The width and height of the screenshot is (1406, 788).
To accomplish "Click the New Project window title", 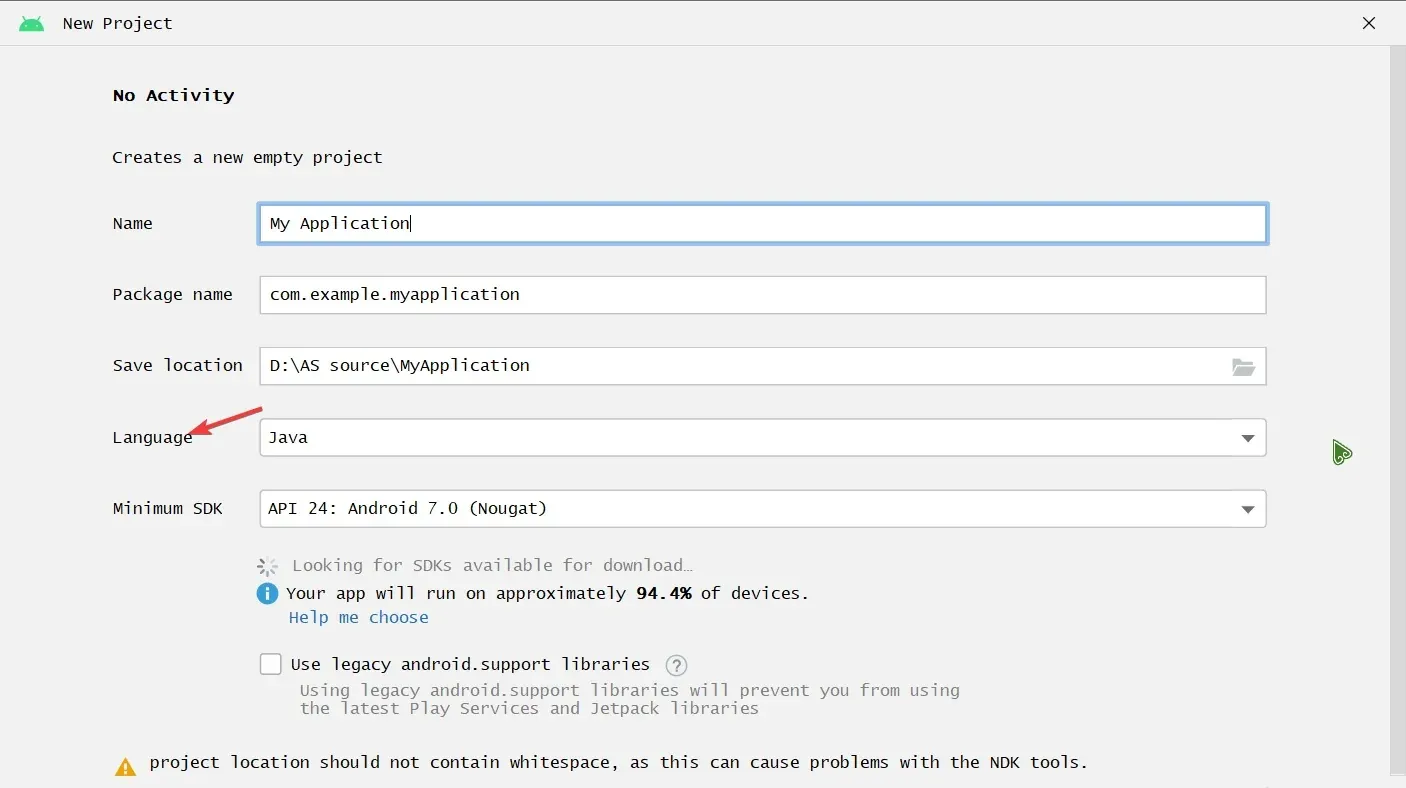I will 117,23.
